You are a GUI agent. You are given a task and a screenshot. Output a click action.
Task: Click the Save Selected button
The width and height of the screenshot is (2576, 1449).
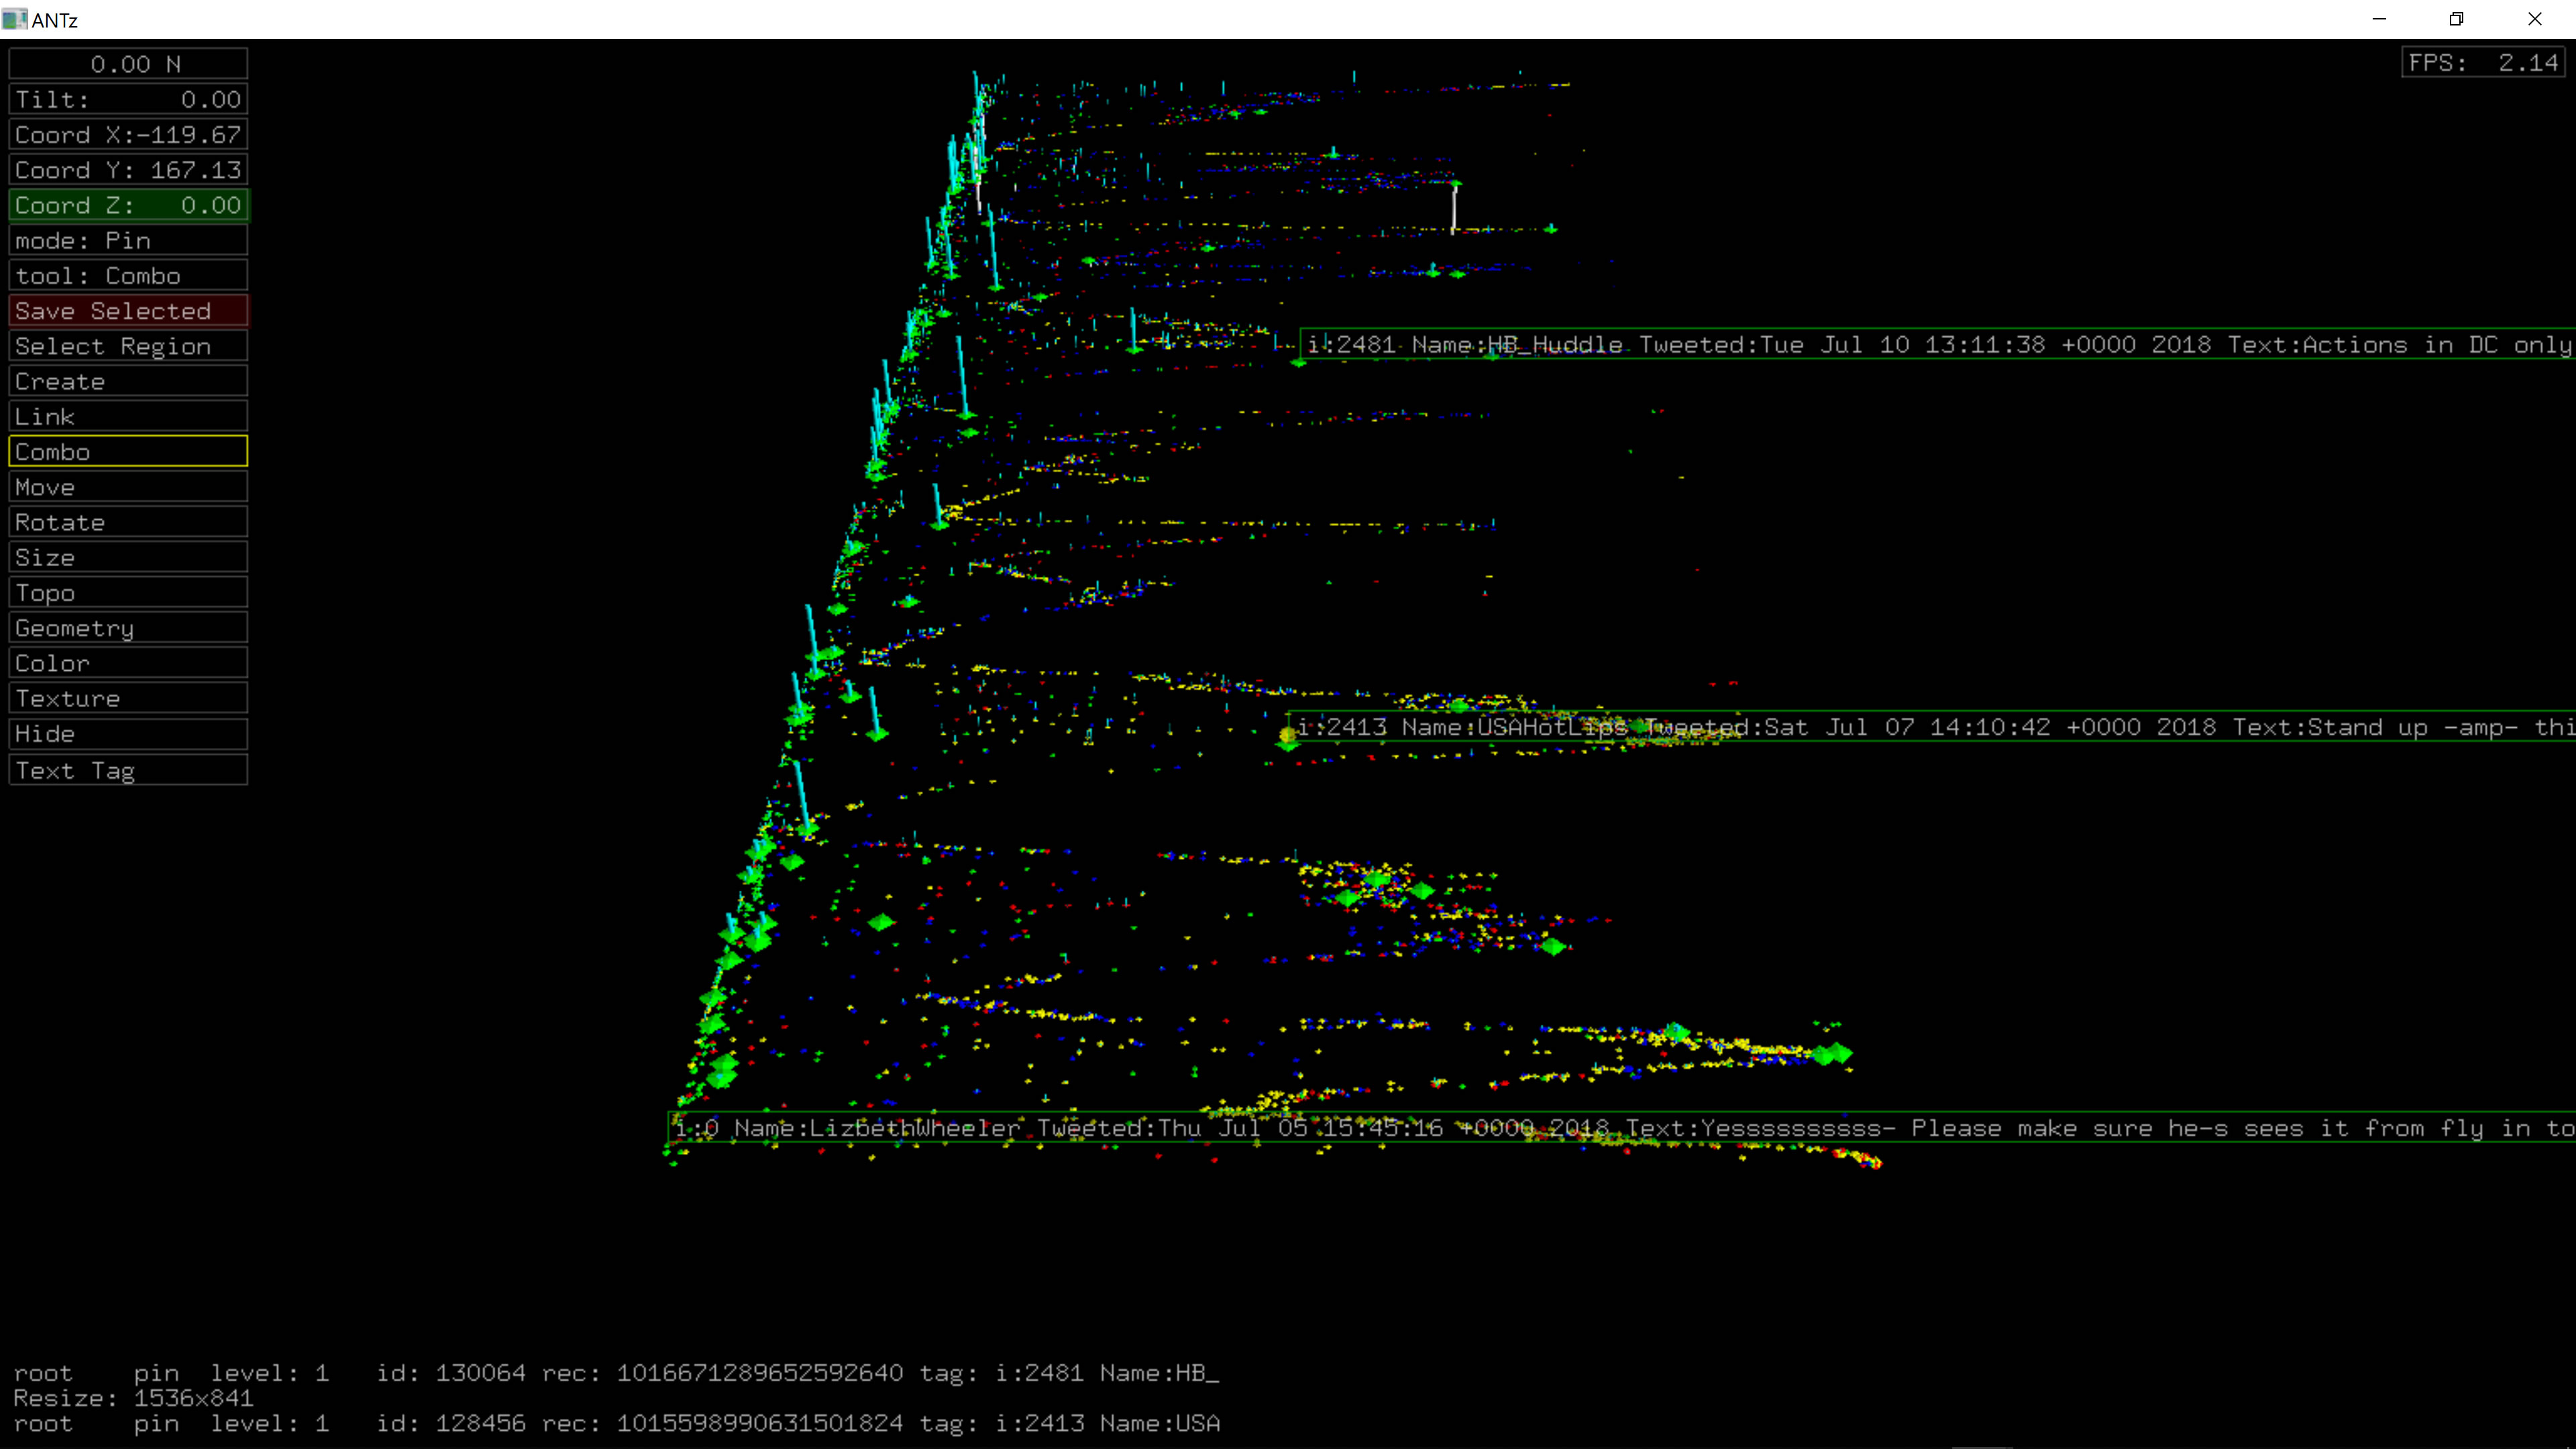coord(128,311)
